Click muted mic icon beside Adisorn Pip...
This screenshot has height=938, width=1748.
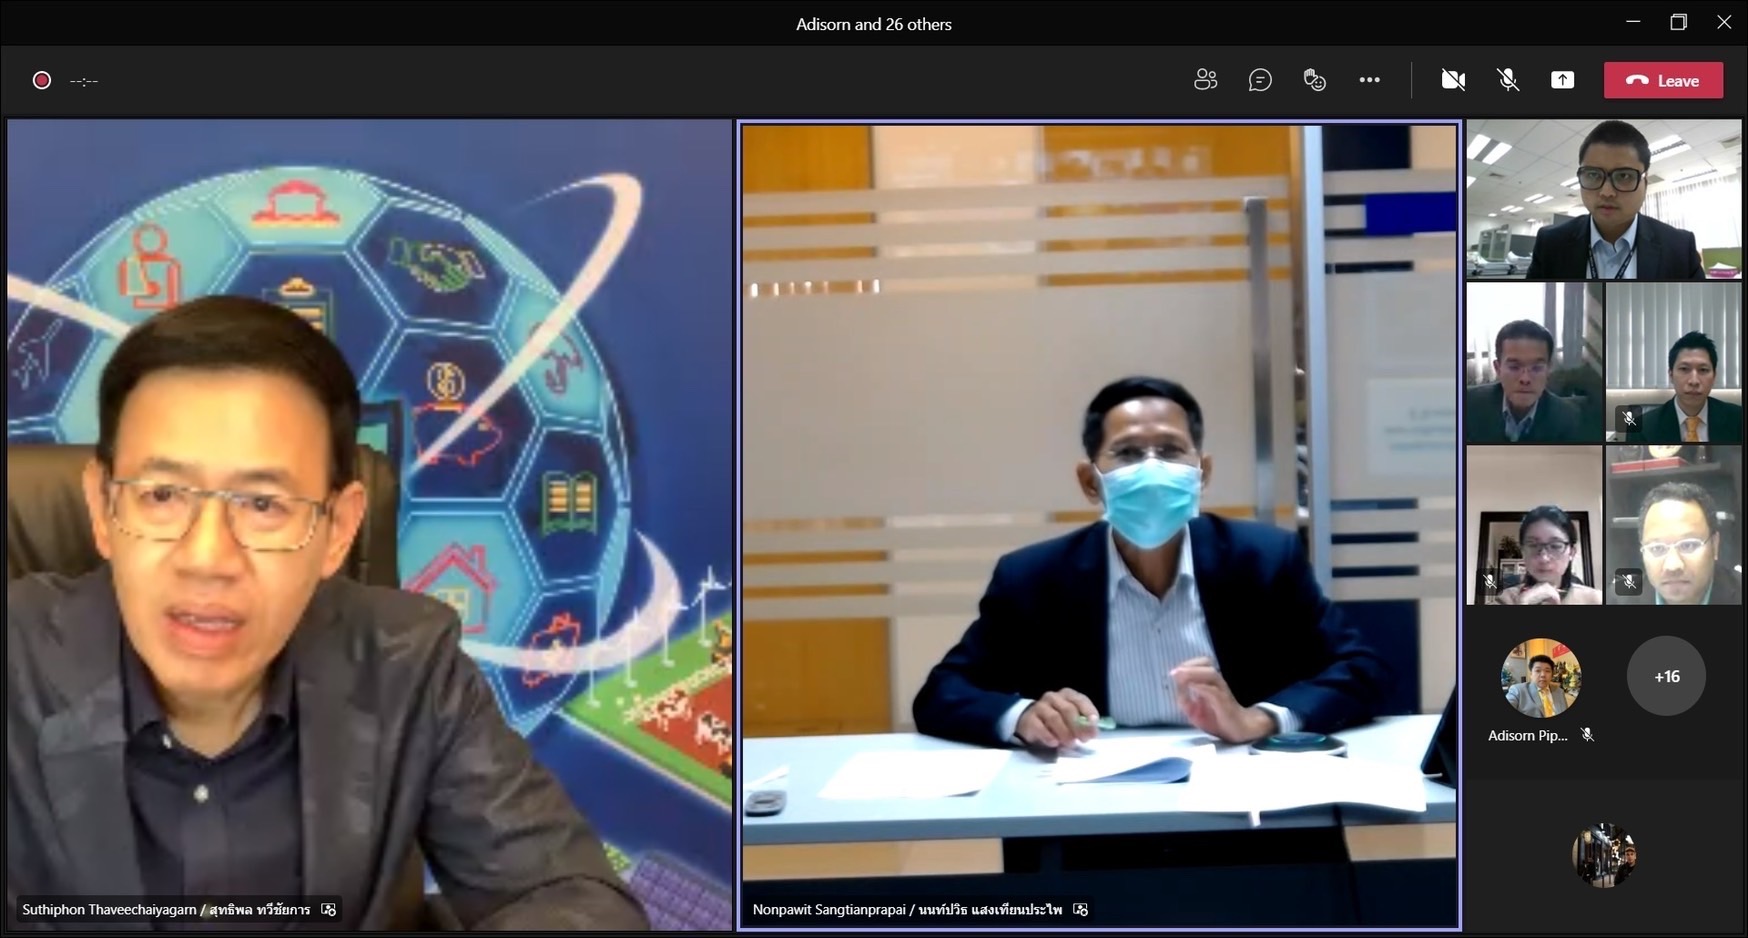[x=1587, y=735]
